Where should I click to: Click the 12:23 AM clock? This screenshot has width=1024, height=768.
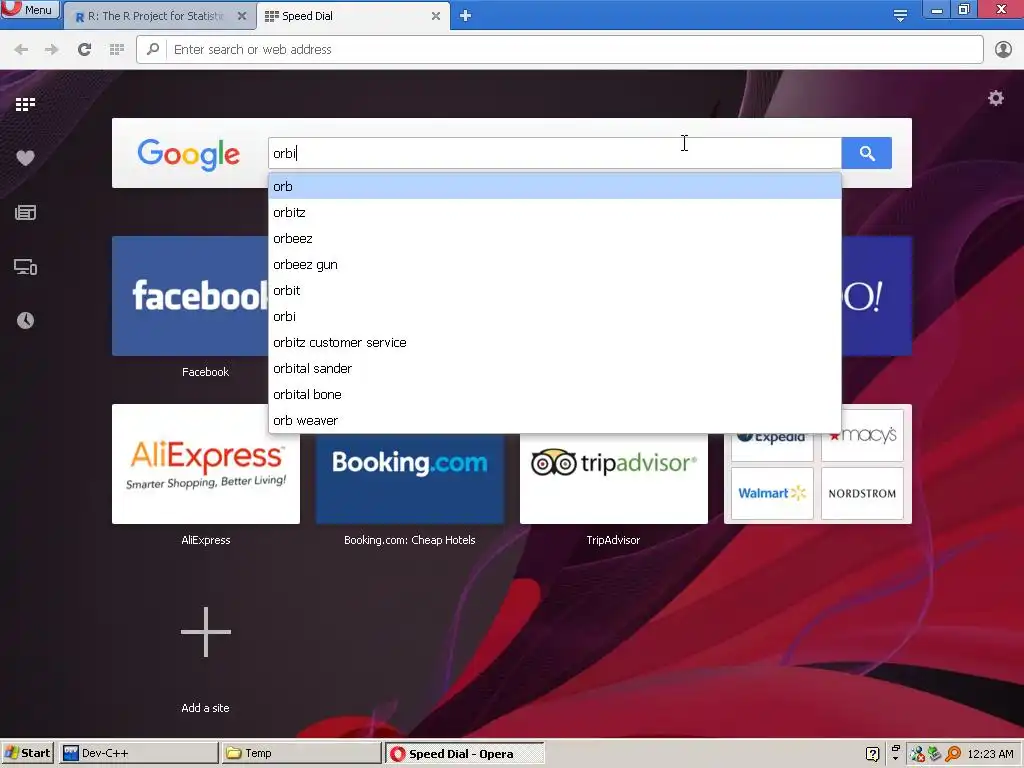[x=990, y=754]
